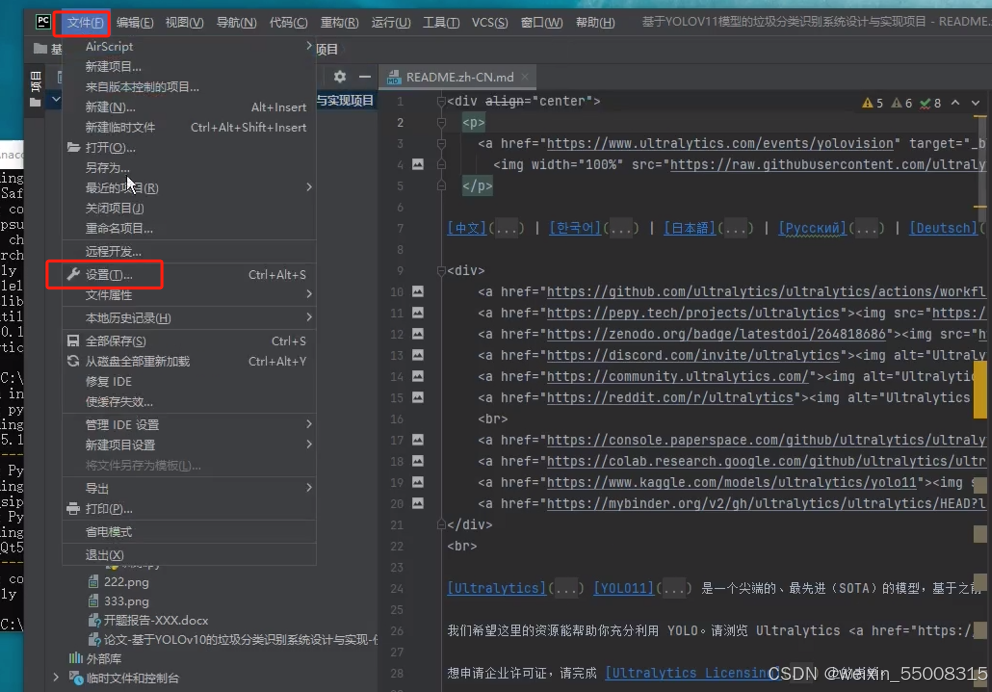
Task: Select 修复 IDE menu entry
Action: (x=108, y=381)
